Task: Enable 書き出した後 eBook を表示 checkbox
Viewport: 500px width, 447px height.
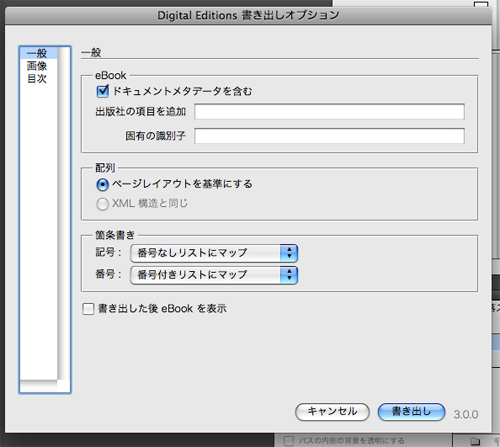Action: pos(88,309)
